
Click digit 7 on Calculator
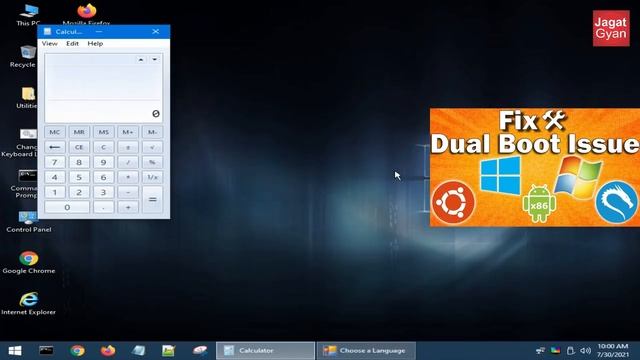(x=55, y=162)
